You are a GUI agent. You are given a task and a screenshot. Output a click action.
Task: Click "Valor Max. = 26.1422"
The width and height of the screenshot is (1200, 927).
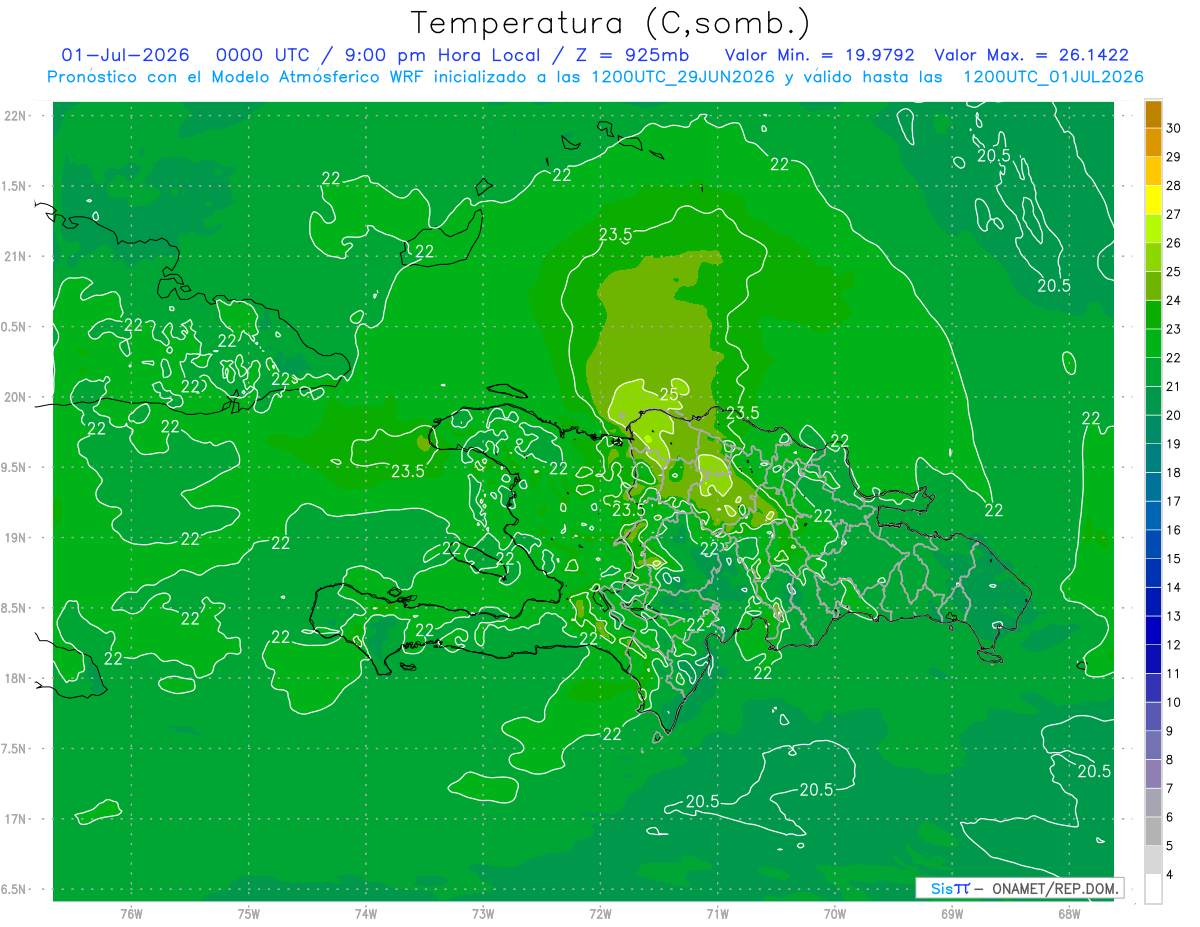(1031, 55)
